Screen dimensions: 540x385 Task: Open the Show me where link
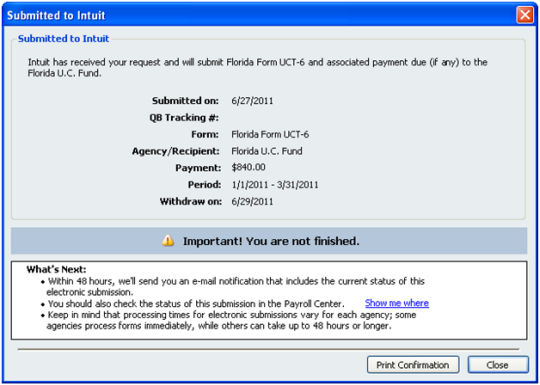[397, 303]
